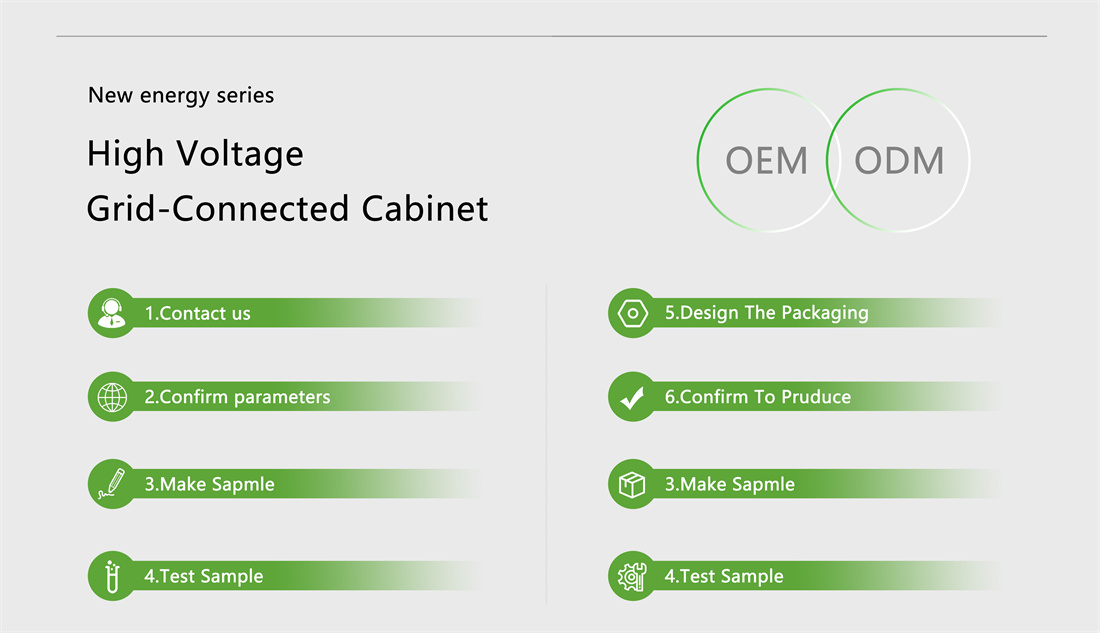This screenshot has height=633, width=1100.
Task: Select left column 3.Make Sapmle label
Action: (209, 484)
